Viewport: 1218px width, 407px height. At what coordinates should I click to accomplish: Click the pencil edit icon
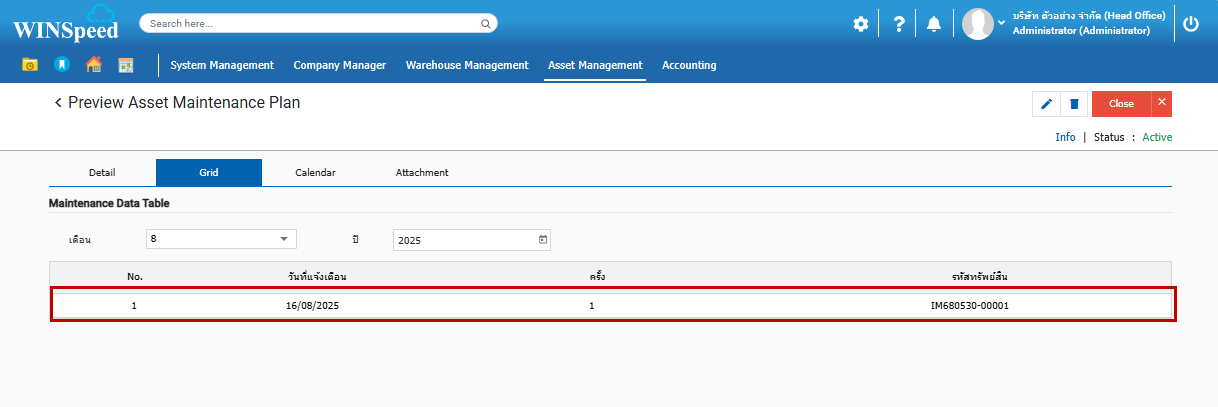(x=1046, y=104)
